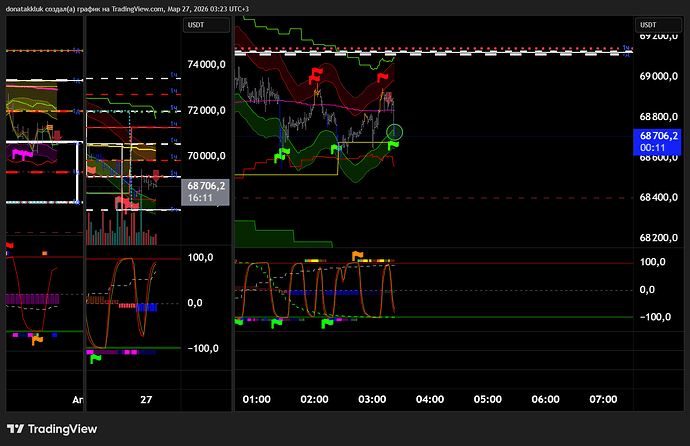Image resolution: width=690 pixels, height=446 pixels.
Task: Click the orange flag in the leftmost oscillator pane
Action: [38, 340]
